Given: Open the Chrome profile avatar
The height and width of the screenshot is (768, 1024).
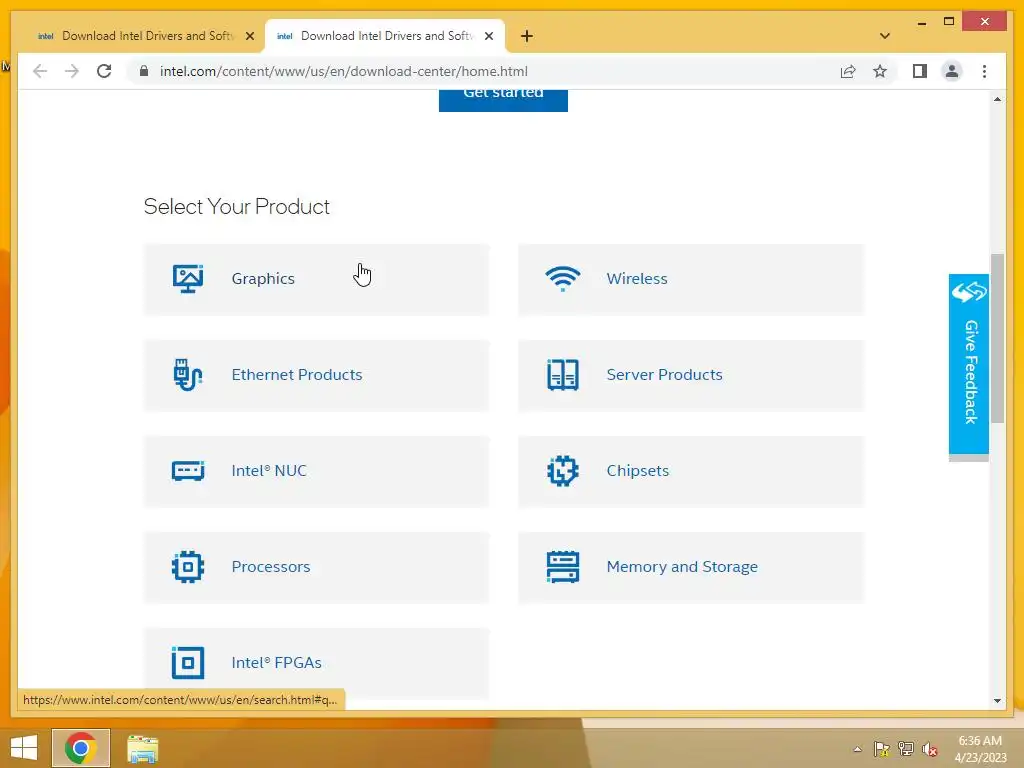Looking at the screenshot, I should tap(952, 71).
